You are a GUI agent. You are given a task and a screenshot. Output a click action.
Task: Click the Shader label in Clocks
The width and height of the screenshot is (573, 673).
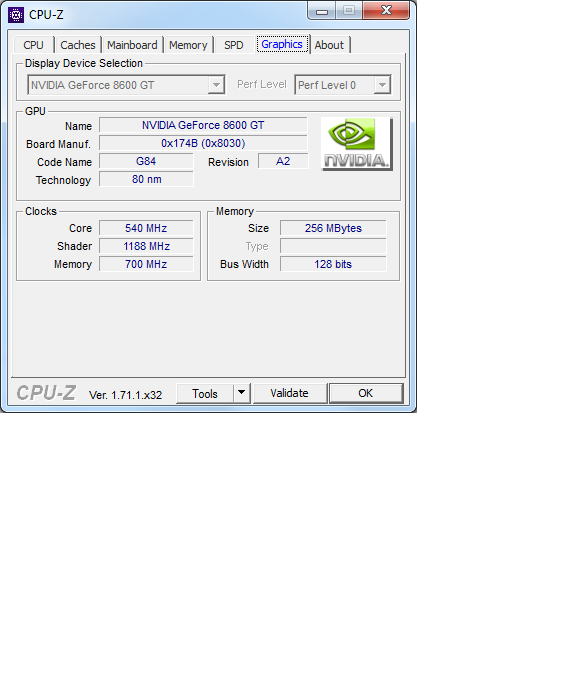pos(74,246)
